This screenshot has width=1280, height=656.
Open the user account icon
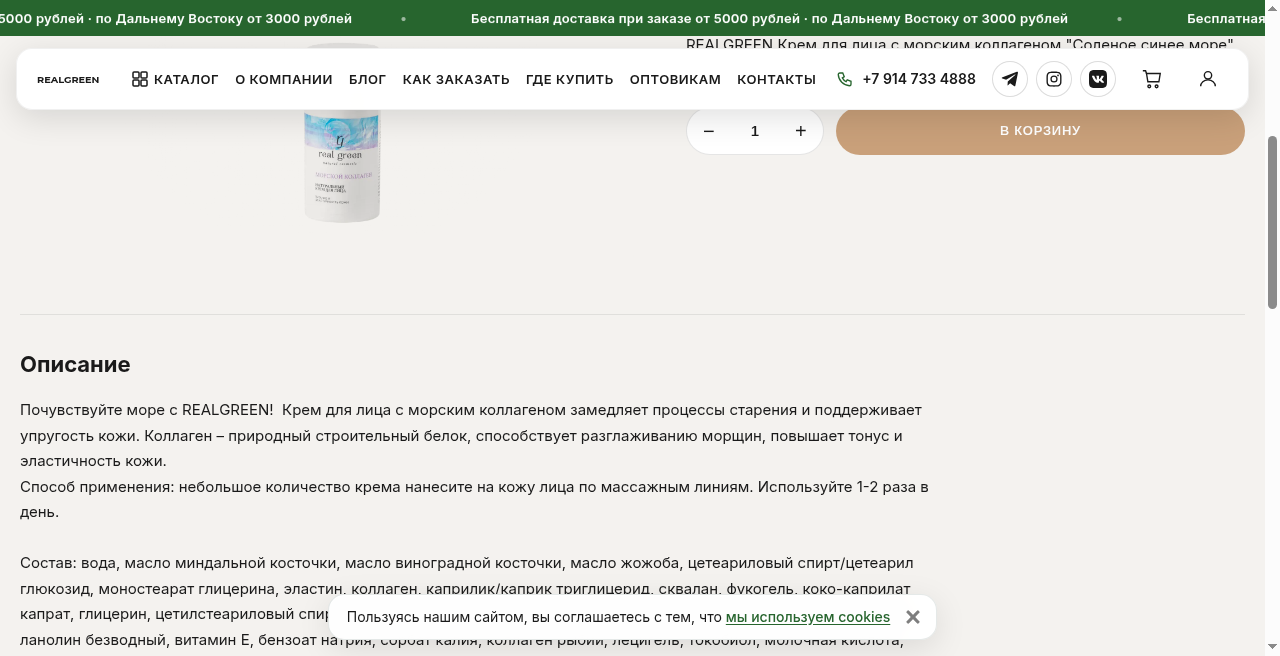tap(1208, 79)
